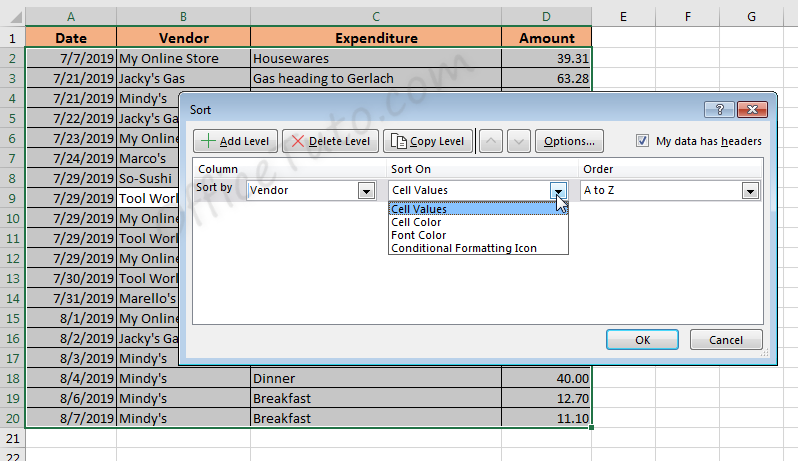Toggle My data has headers checkbox
The height and width of the screenshot is (461, 798).
642,141
